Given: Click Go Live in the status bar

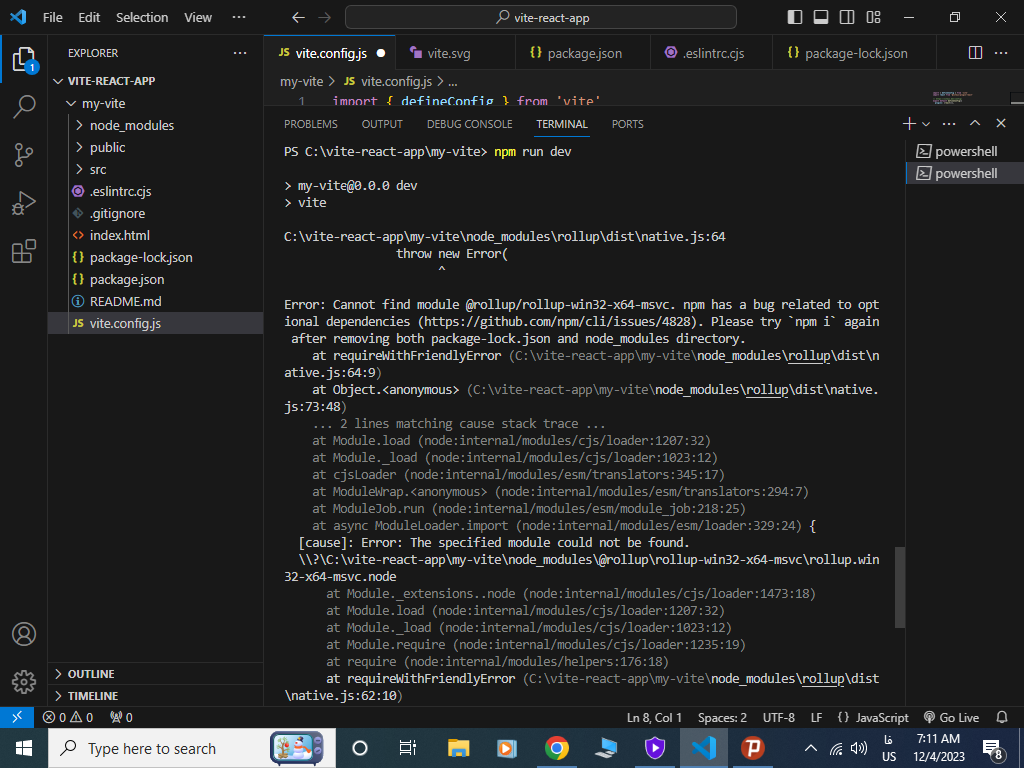Looking at the screenshot, I should (951, 717).
